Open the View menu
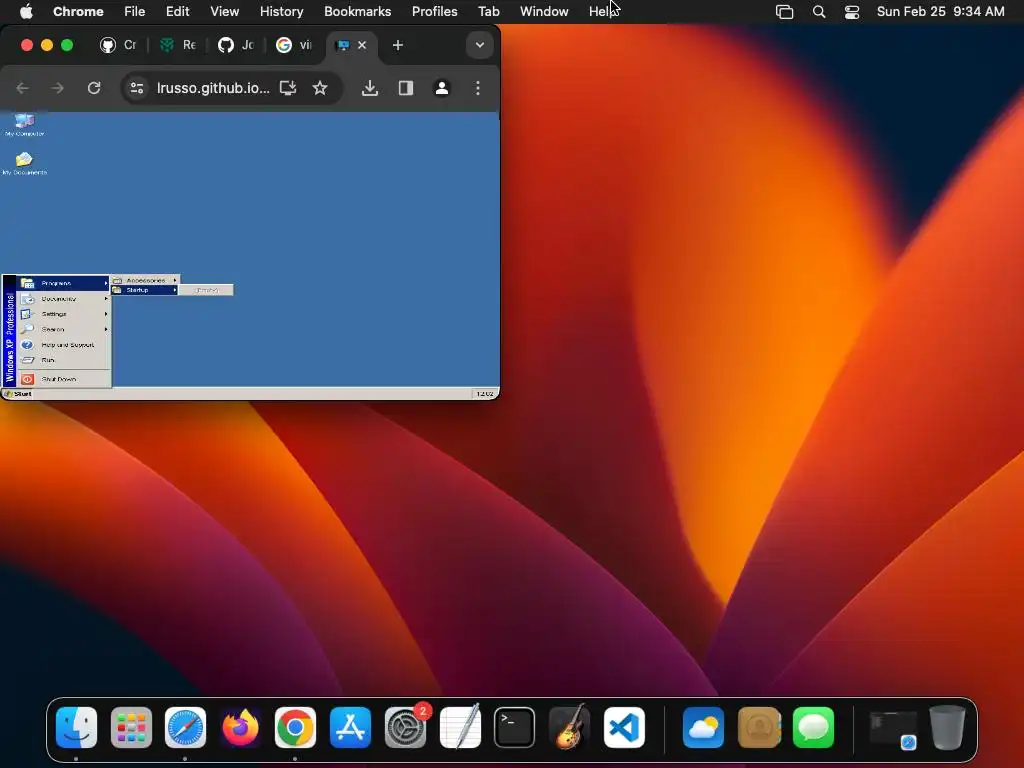The height and width of the screenshot is (768, 1024). 225,11
